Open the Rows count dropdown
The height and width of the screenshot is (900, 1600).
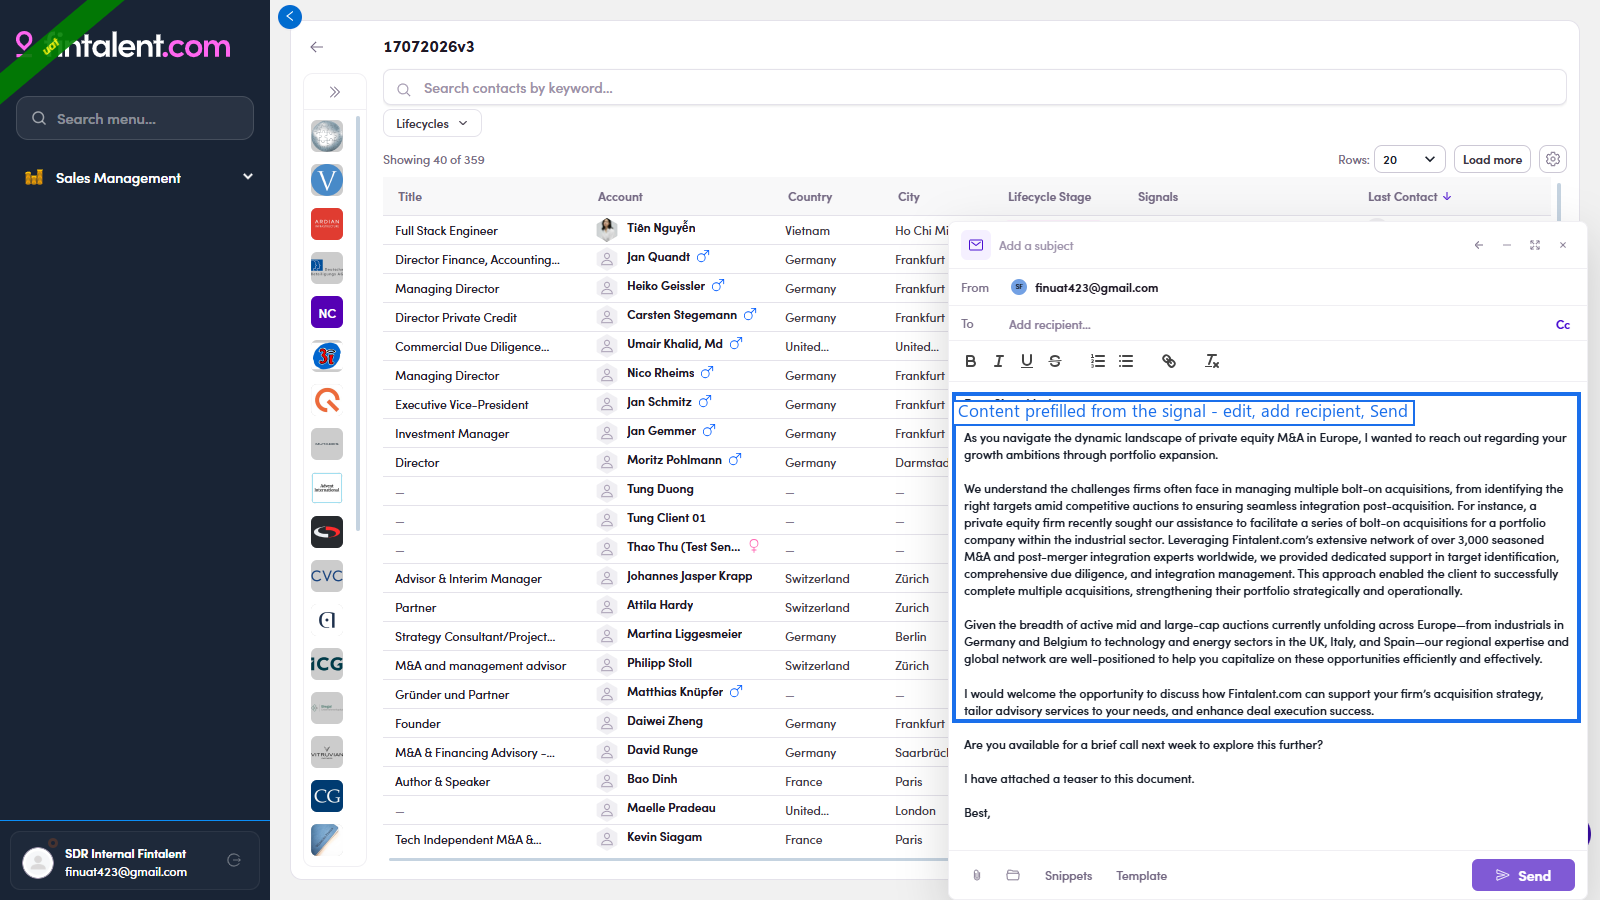click(x=1410, y=159)
